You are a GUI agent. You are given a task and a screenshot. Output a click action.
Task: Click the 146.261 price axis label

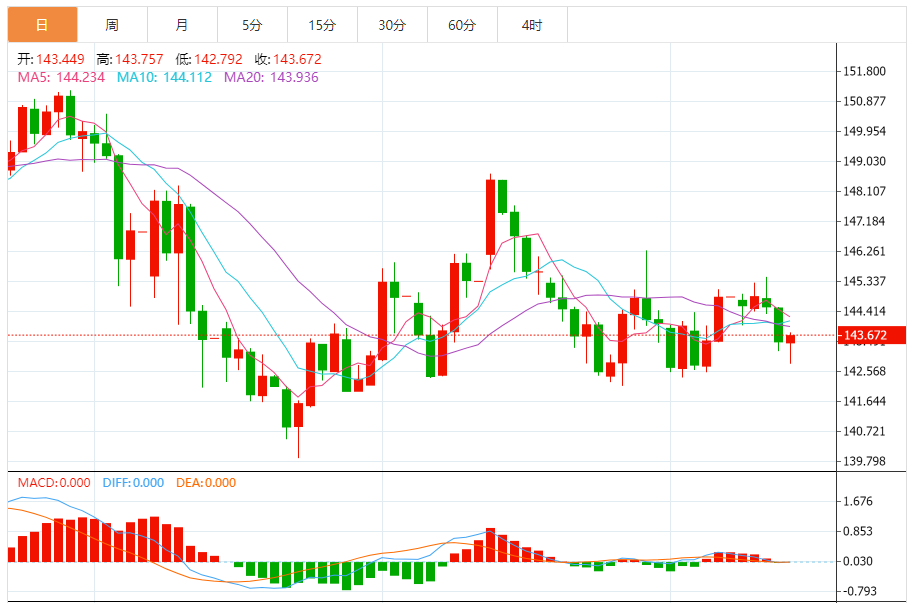coord(864,251)
